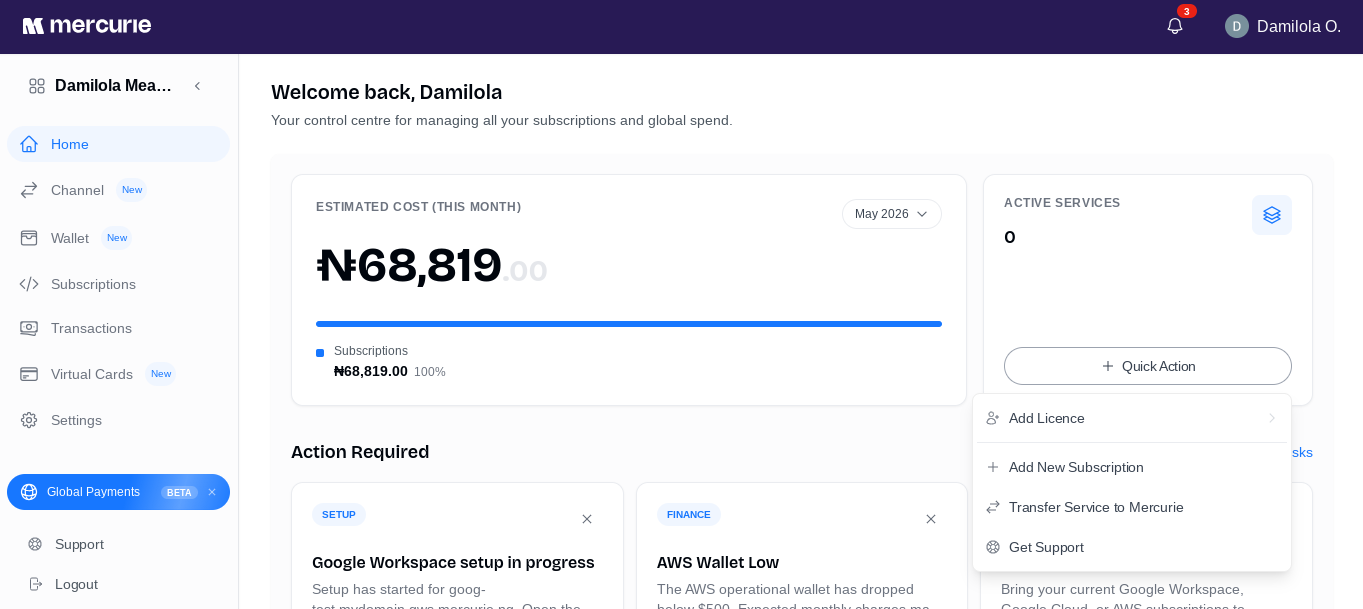
Task: Open the Global Payments beta banner
Action: coord(118,492)
